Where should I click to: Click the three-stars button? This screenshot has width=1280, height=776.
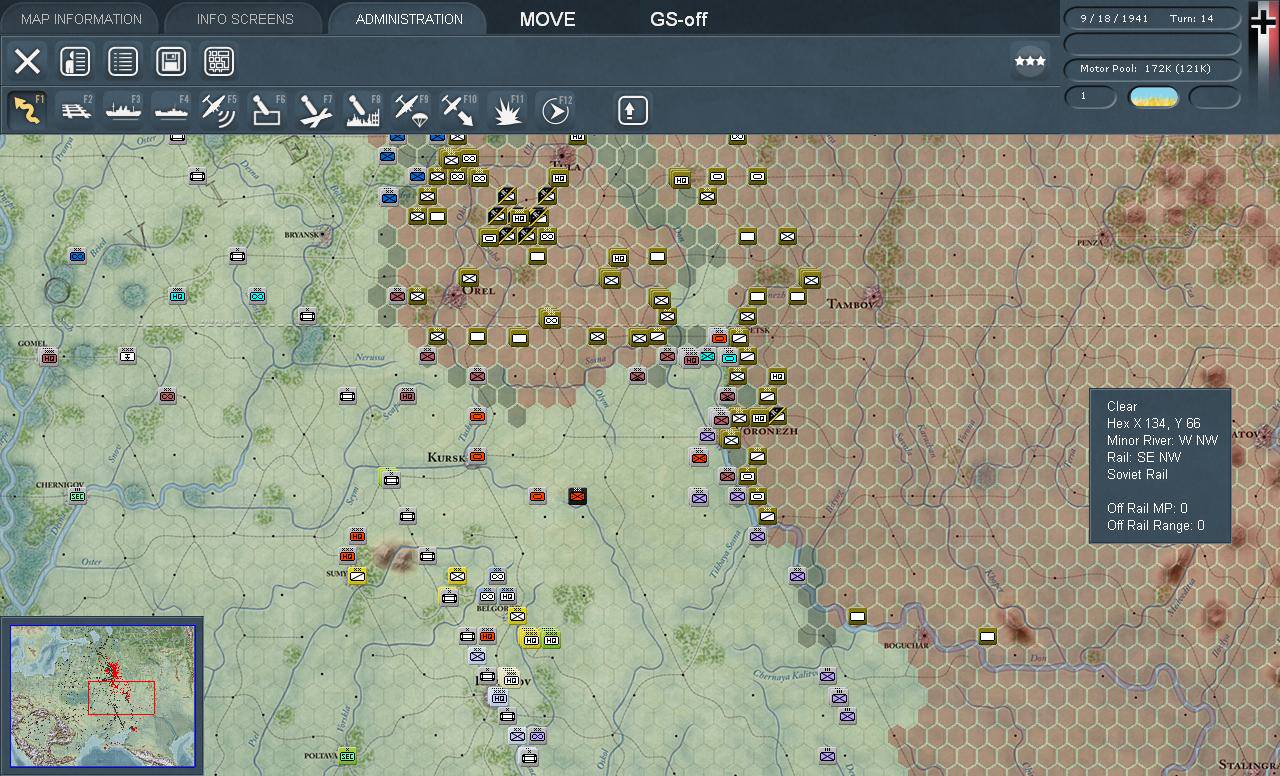coord(1030,62)
